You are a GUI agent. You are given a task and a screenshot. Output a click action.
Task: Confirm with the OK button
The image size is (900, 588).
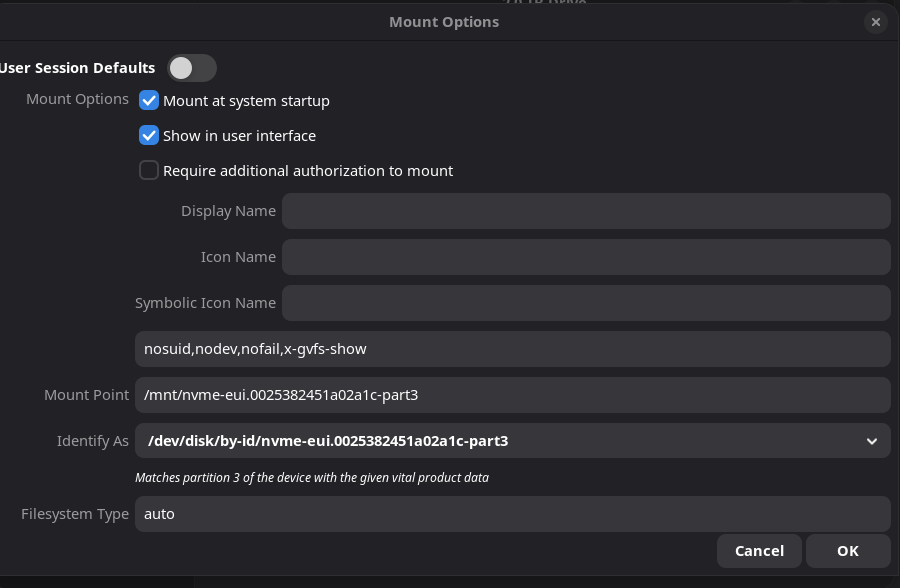click(848, 550)
